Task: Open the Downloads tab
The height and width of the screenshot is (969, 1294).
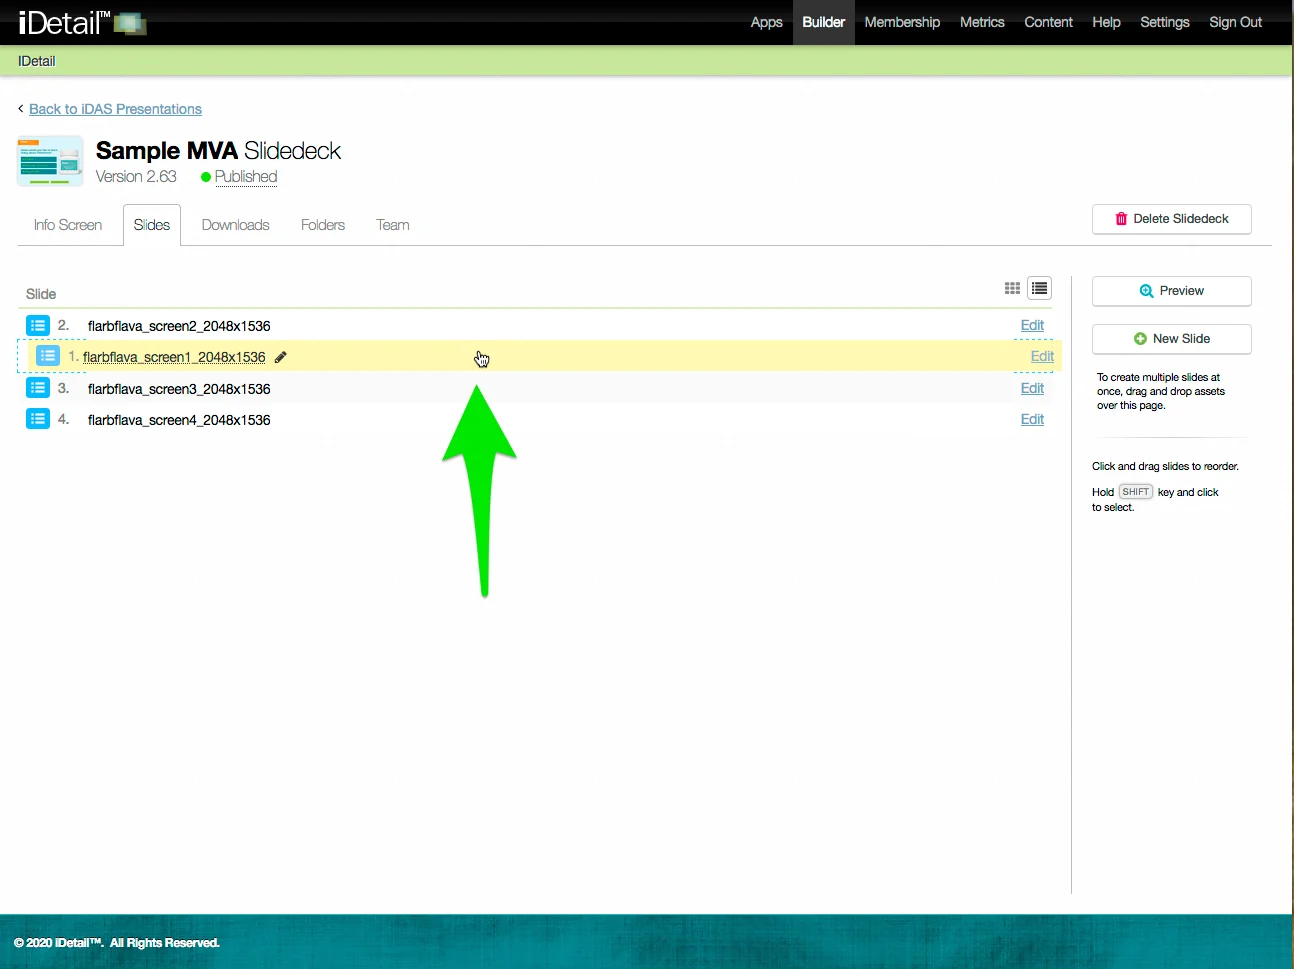Action: 236,225
